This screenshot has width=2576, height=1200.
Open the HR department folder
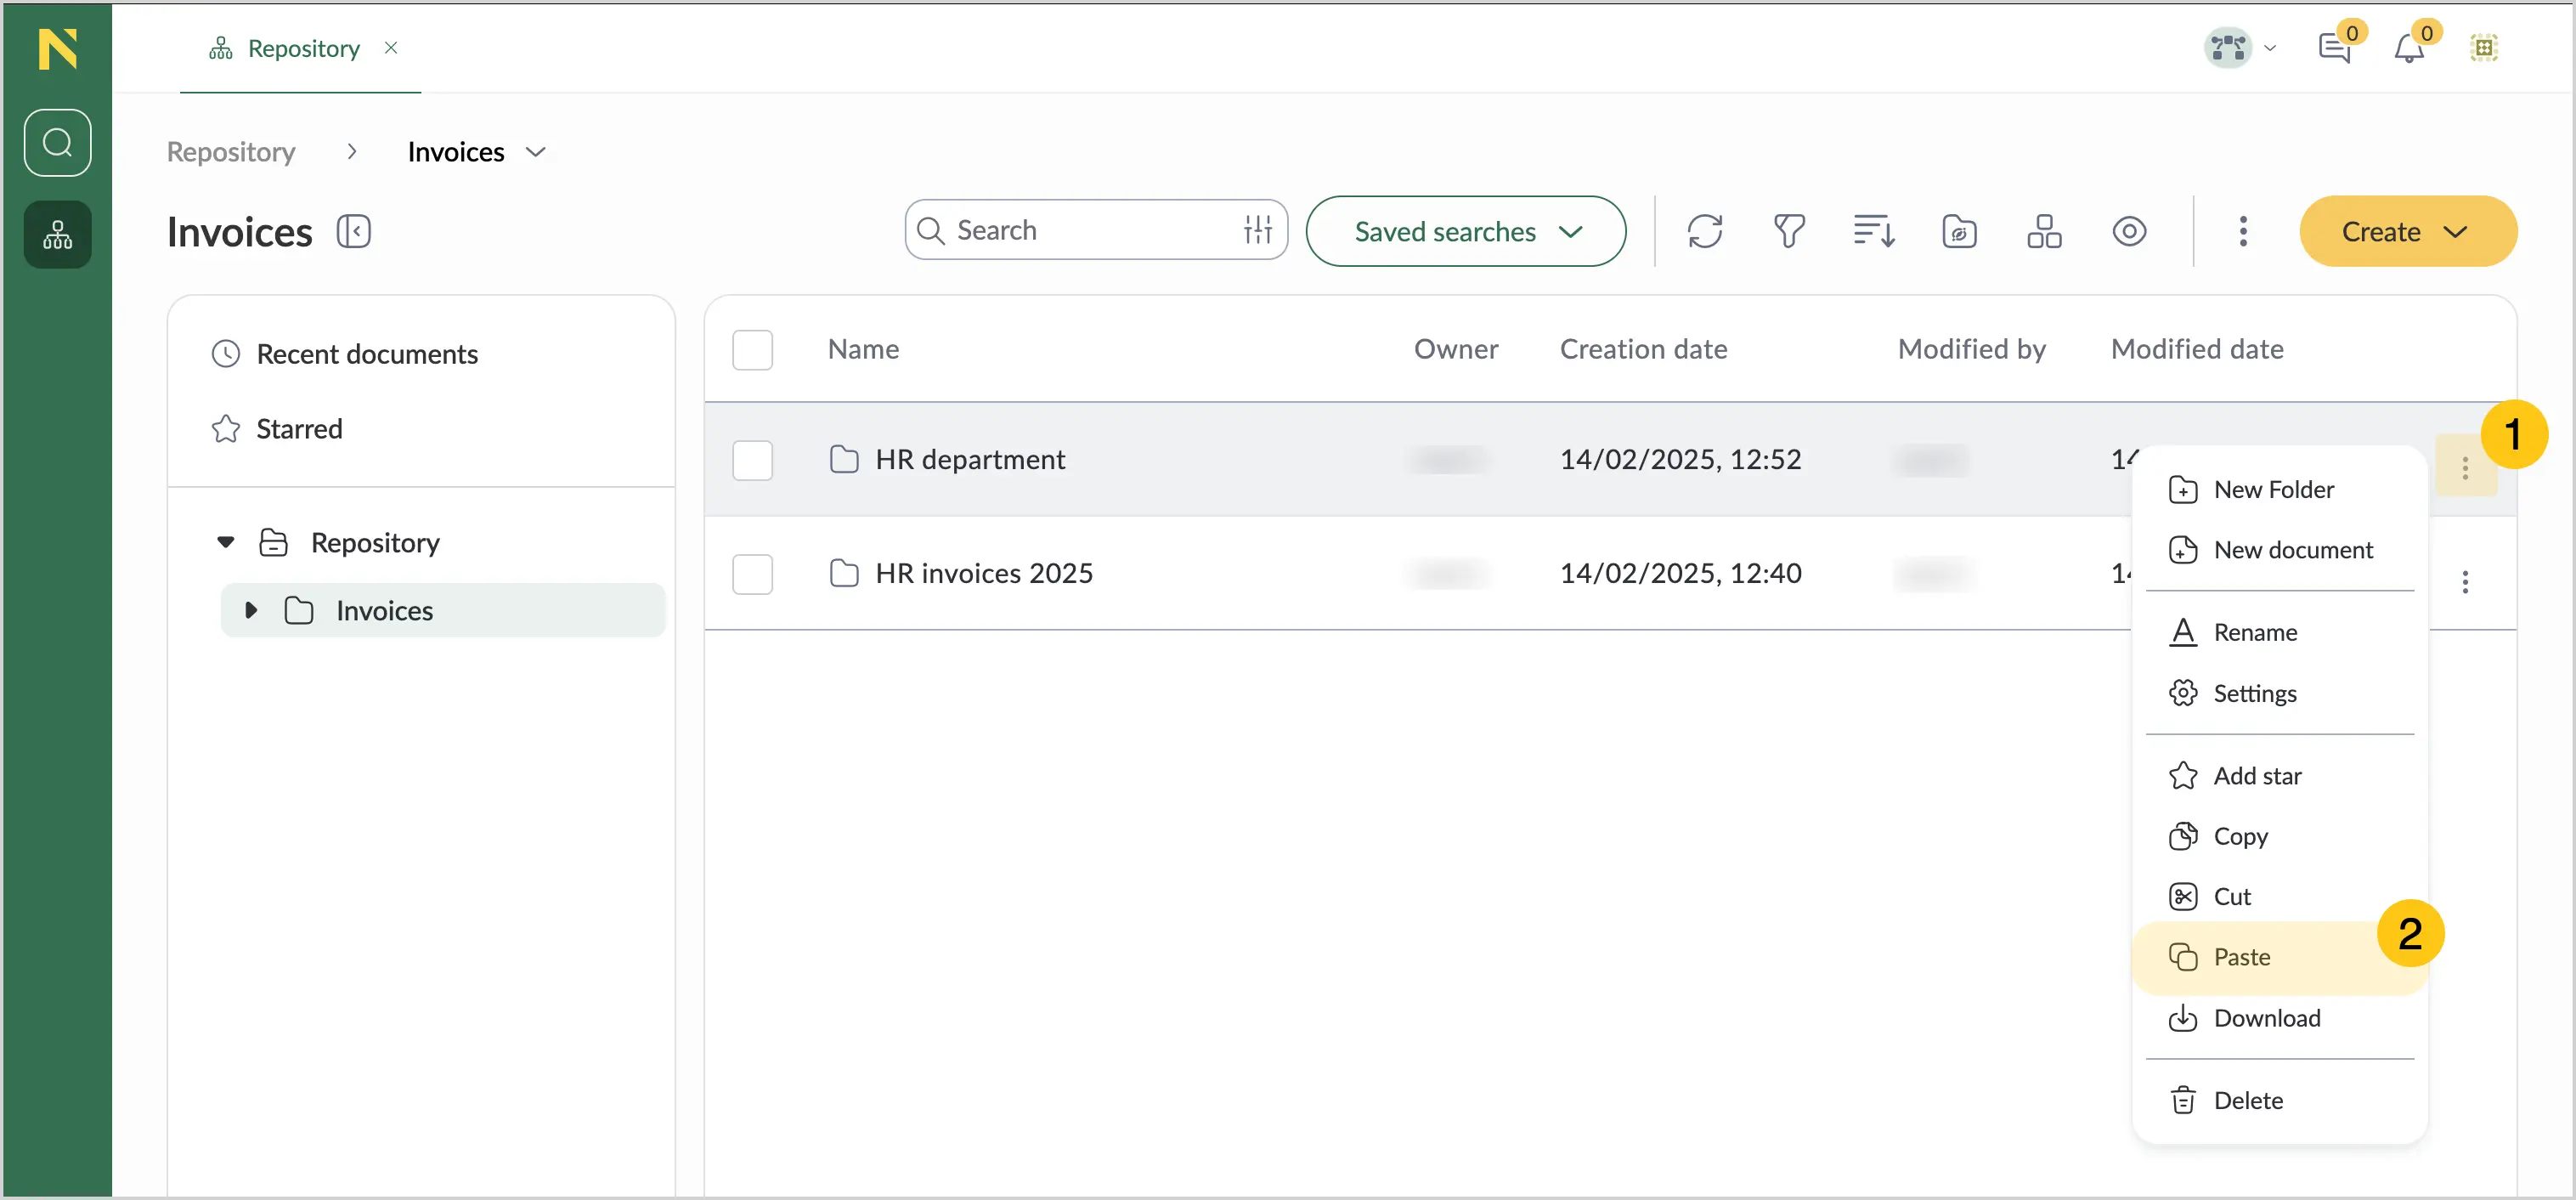tap(970, 459)
